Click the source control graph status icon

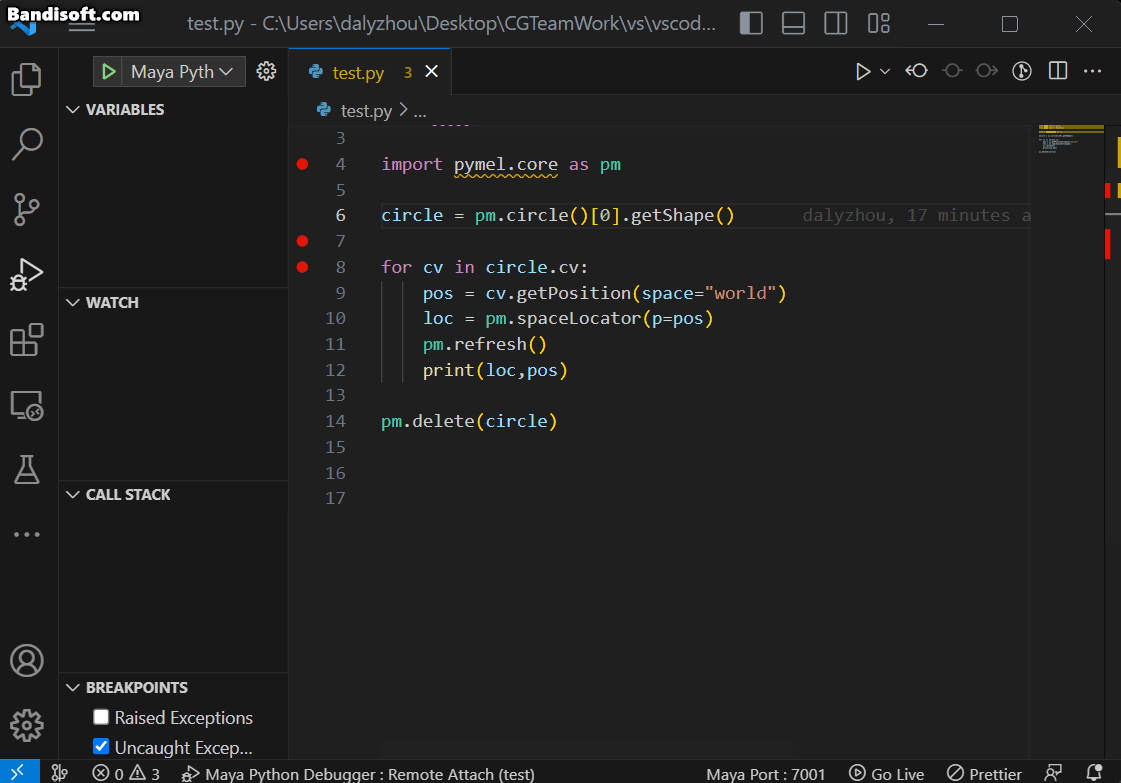tap(60, 773)
